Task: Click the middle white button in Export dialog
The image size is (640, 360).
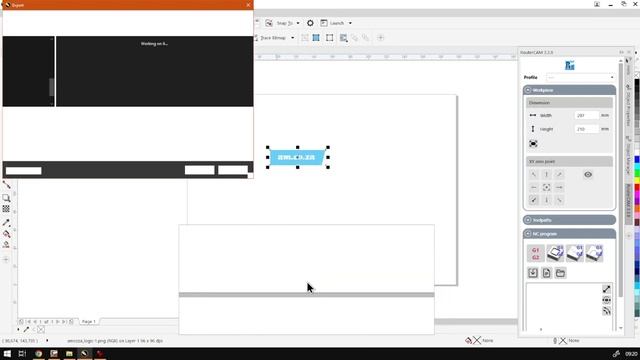Action: (200, 170)
